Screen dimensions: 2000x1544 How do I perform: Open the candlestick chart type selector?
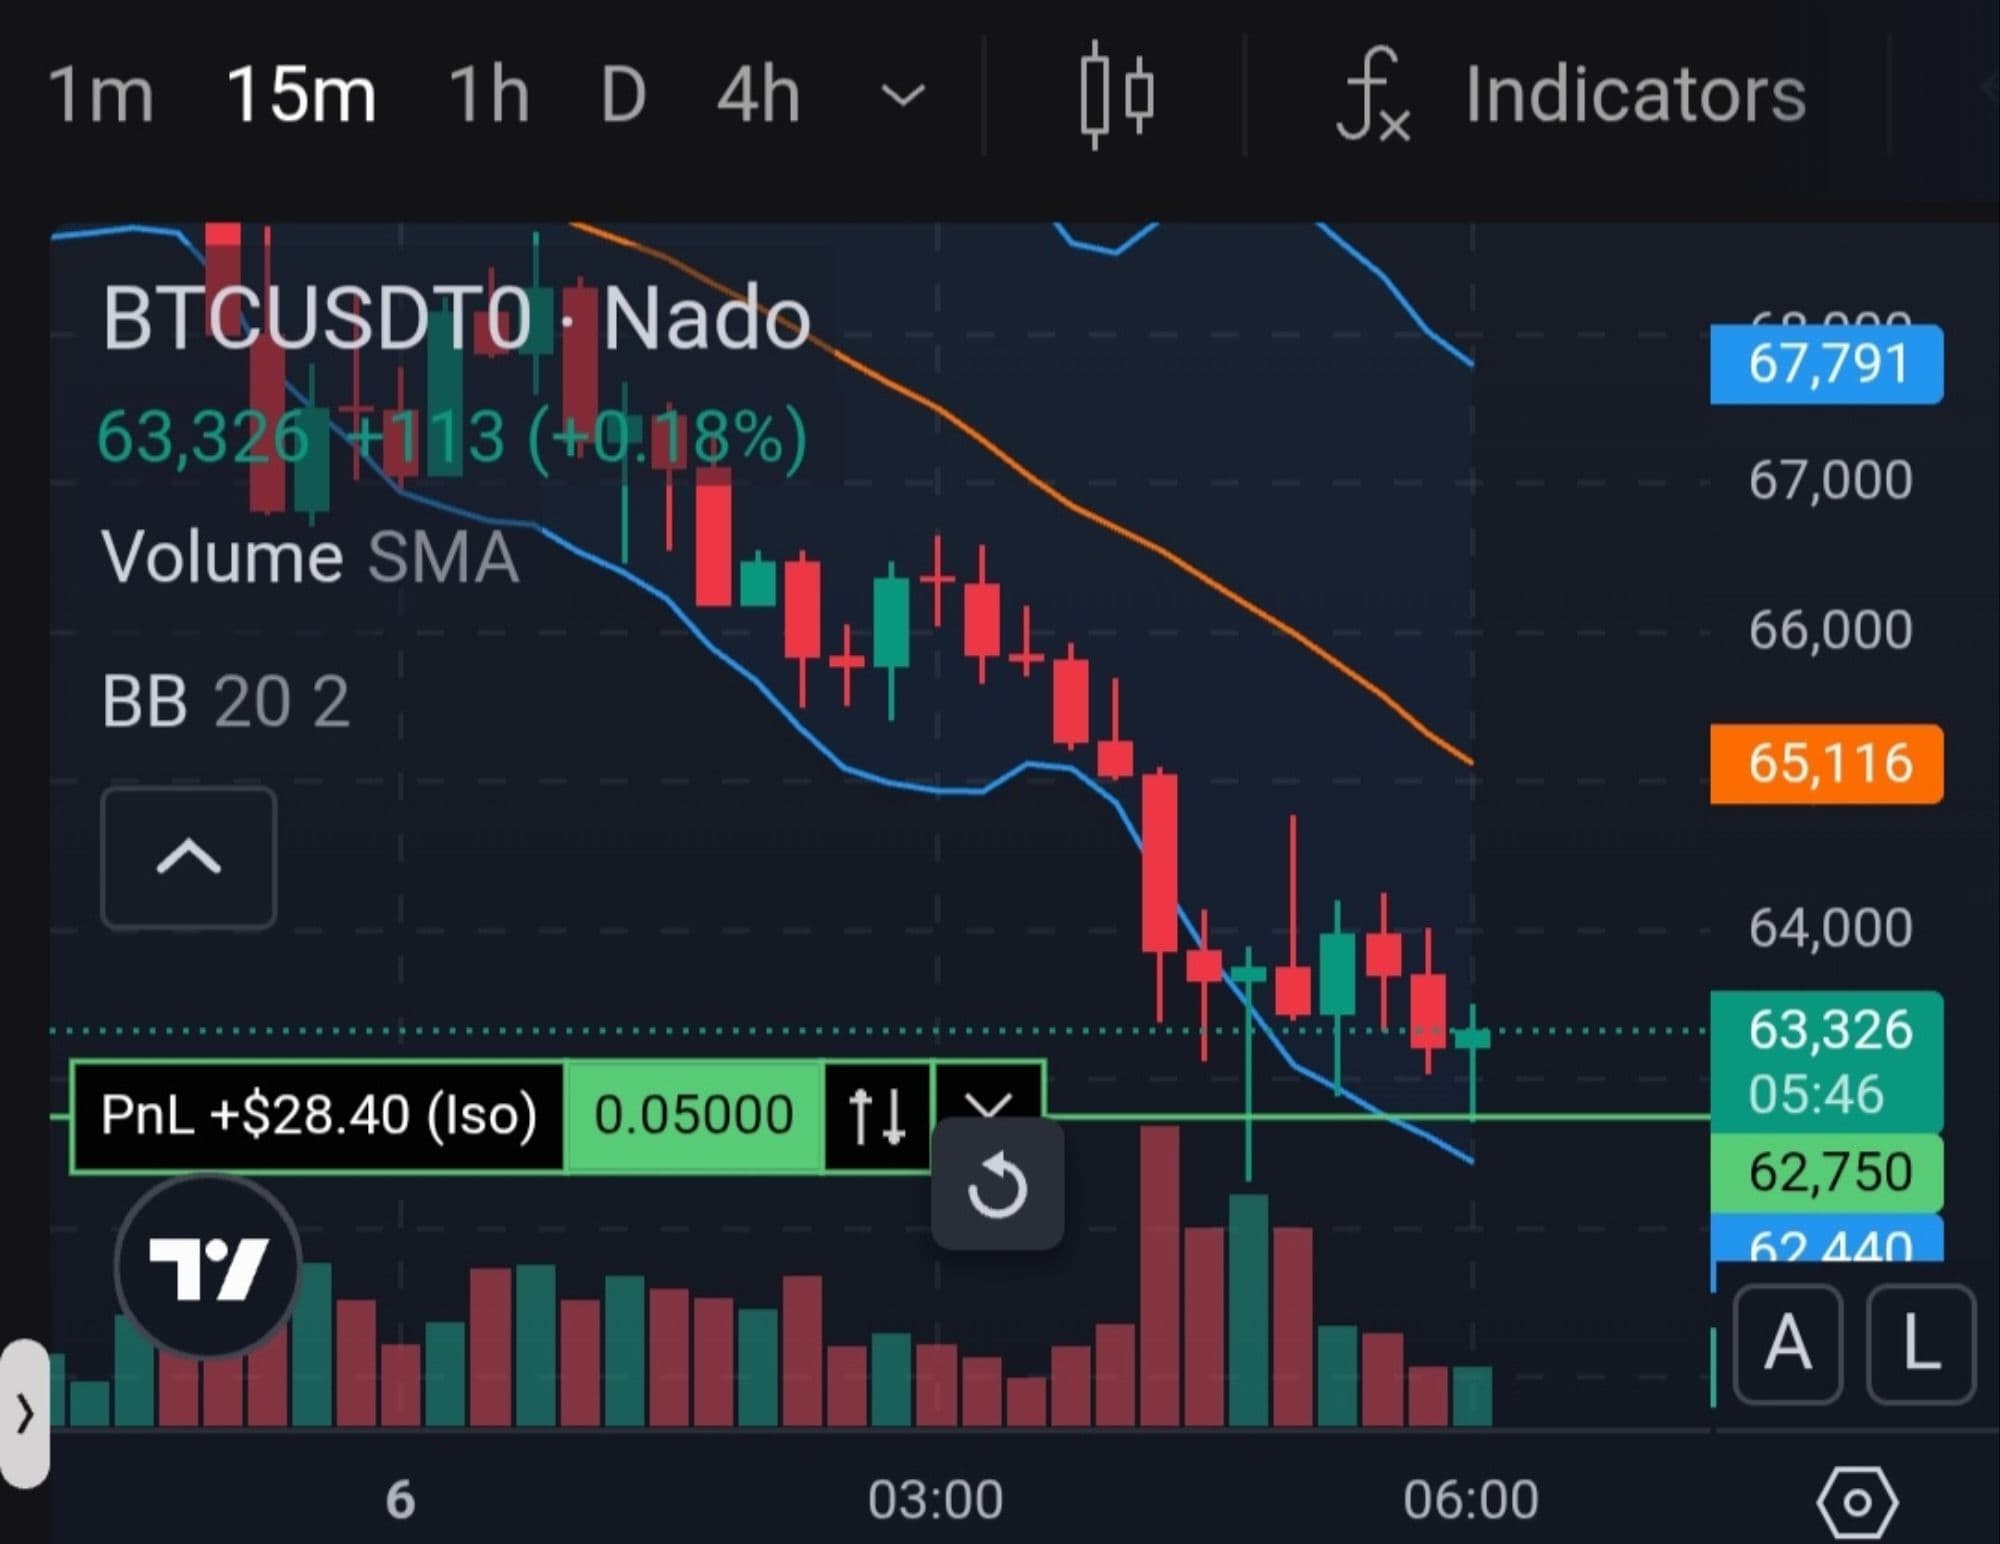coord(1117,95)
